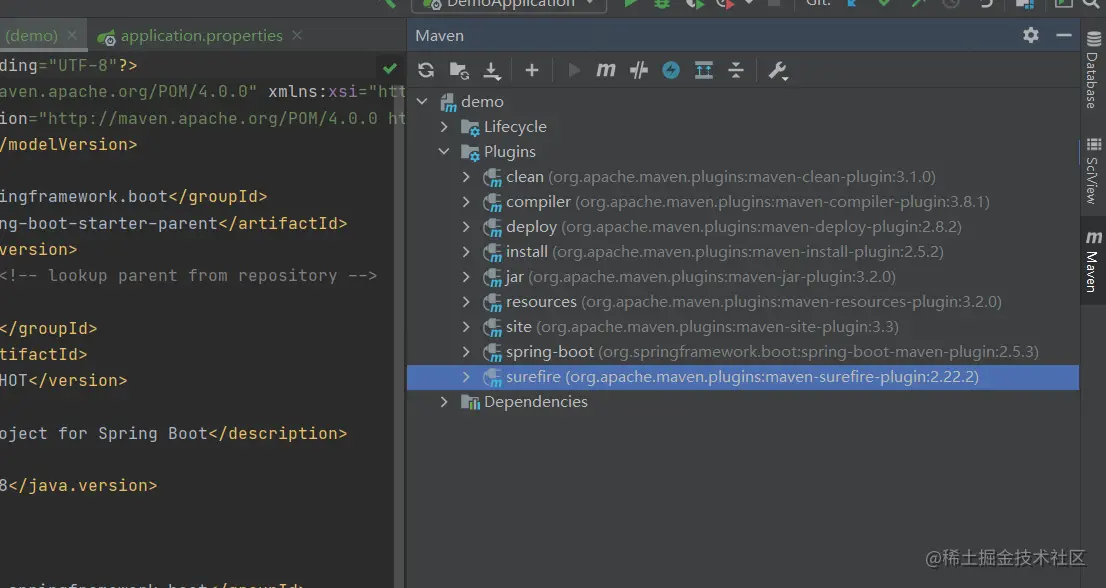This screenshot has height=588, width=1106.
Task: Run DemoApplication with green play button
Action: (x=630, y=4)
